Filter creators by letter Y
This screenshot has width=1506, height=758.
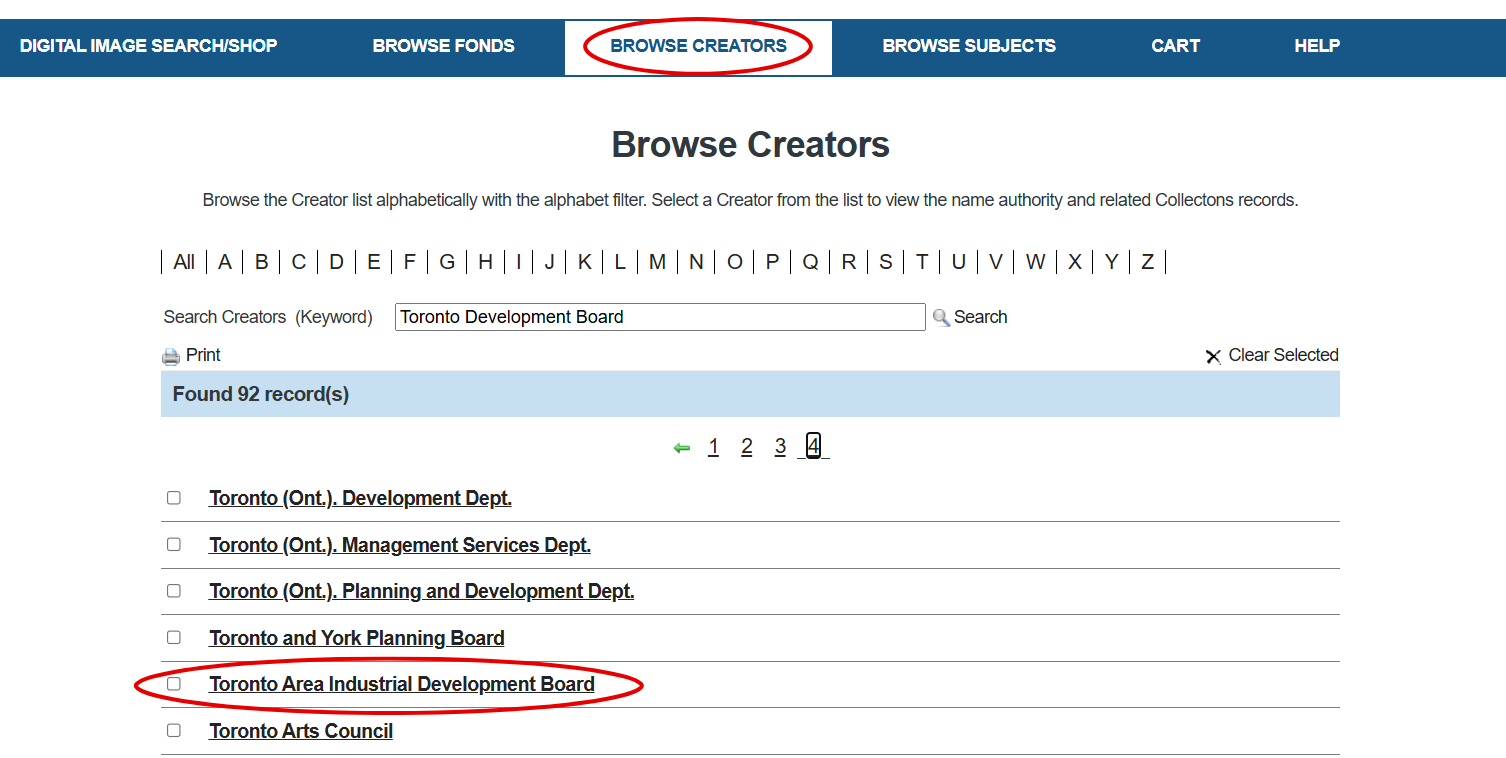point(1112,262)
